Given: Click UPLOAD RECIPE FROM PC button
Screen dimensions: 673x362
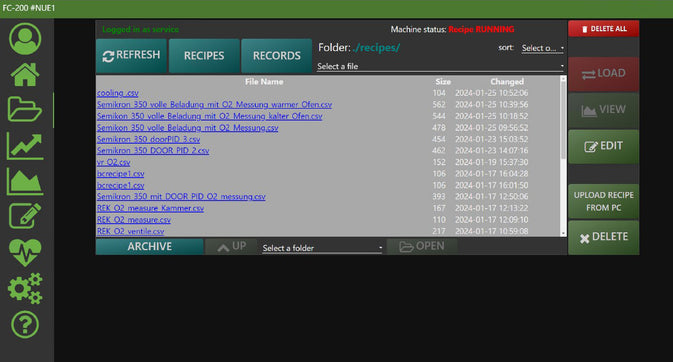Looking at the screenshot, I should tap(603, 201).
